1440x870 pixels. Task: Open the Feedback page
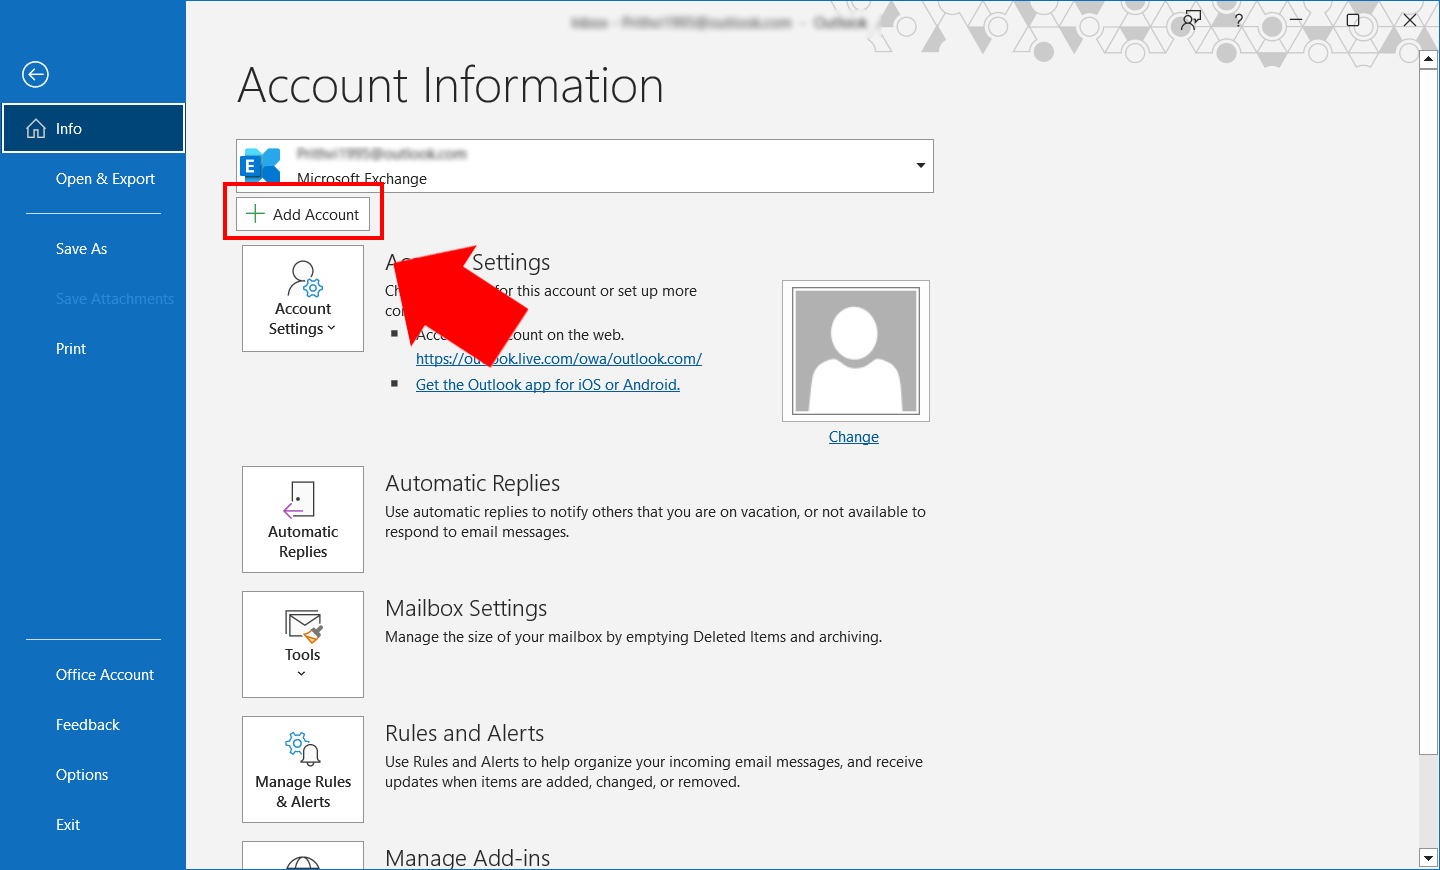coord(88,725)
